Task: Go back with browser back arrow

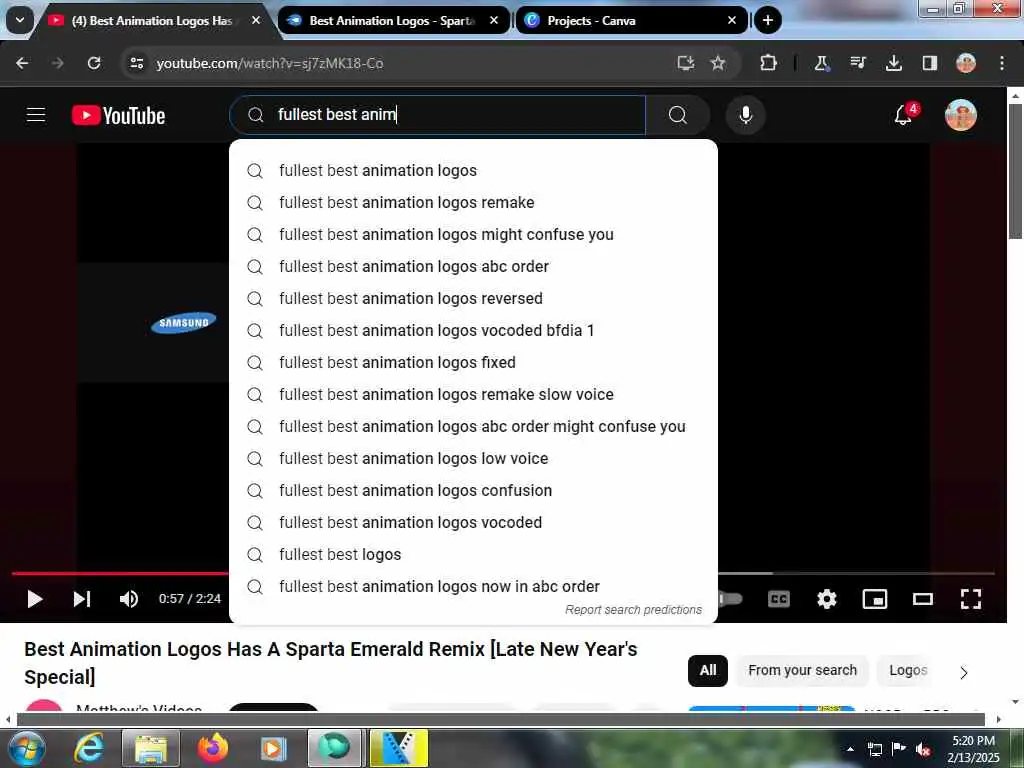Action: click(22, 63)
